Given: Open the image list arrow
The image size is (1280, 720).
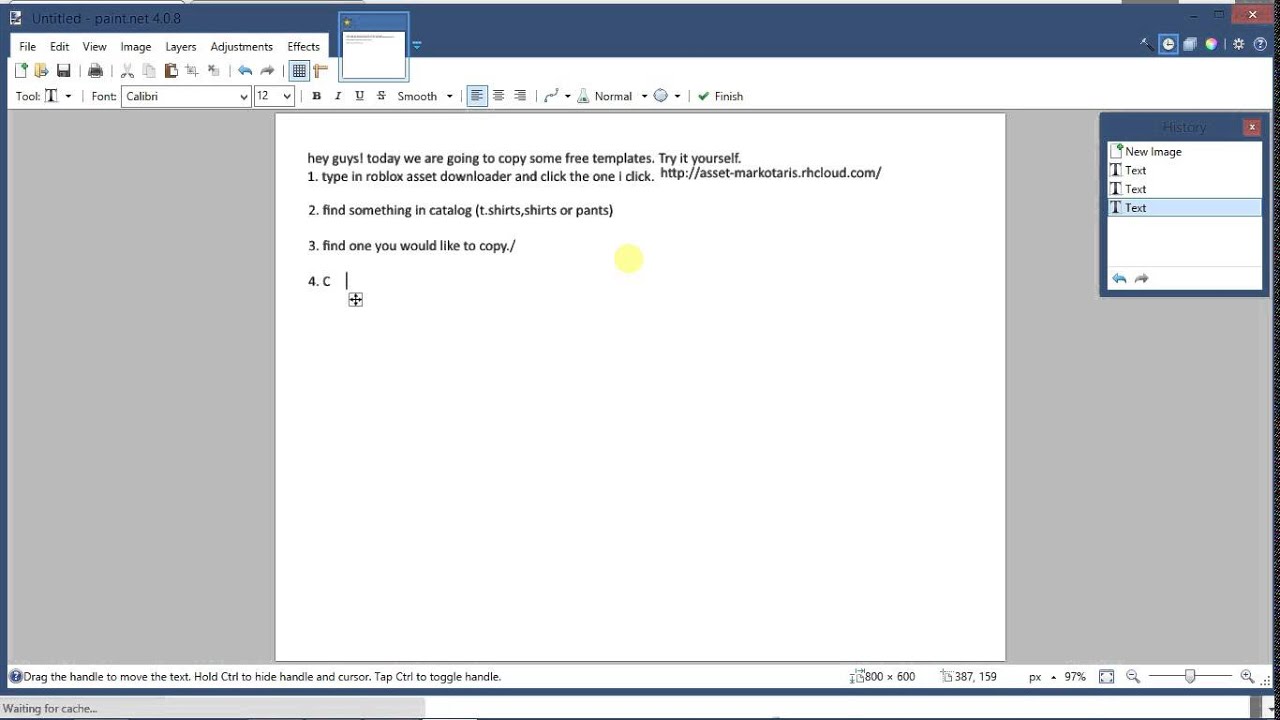Looking at the screenshot, I should coord(417,45).
